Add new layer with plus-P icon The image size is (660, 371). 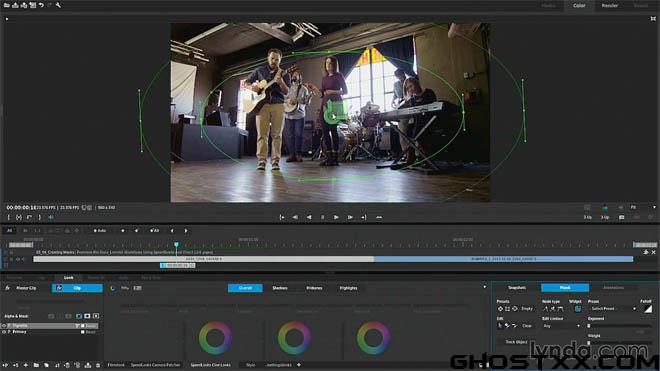[x=6, y=365]
